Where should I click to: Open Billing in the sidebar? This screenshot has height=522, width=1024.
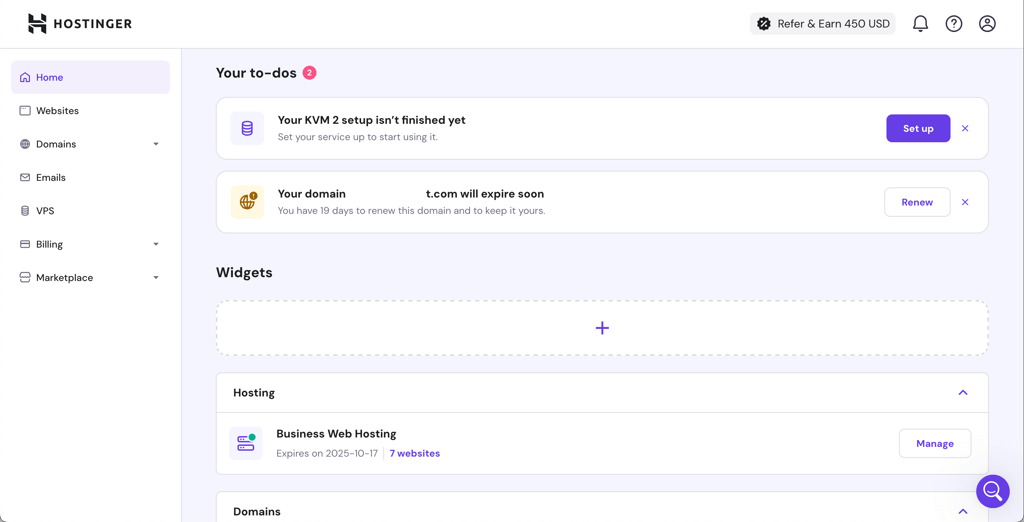pos(90,244)
